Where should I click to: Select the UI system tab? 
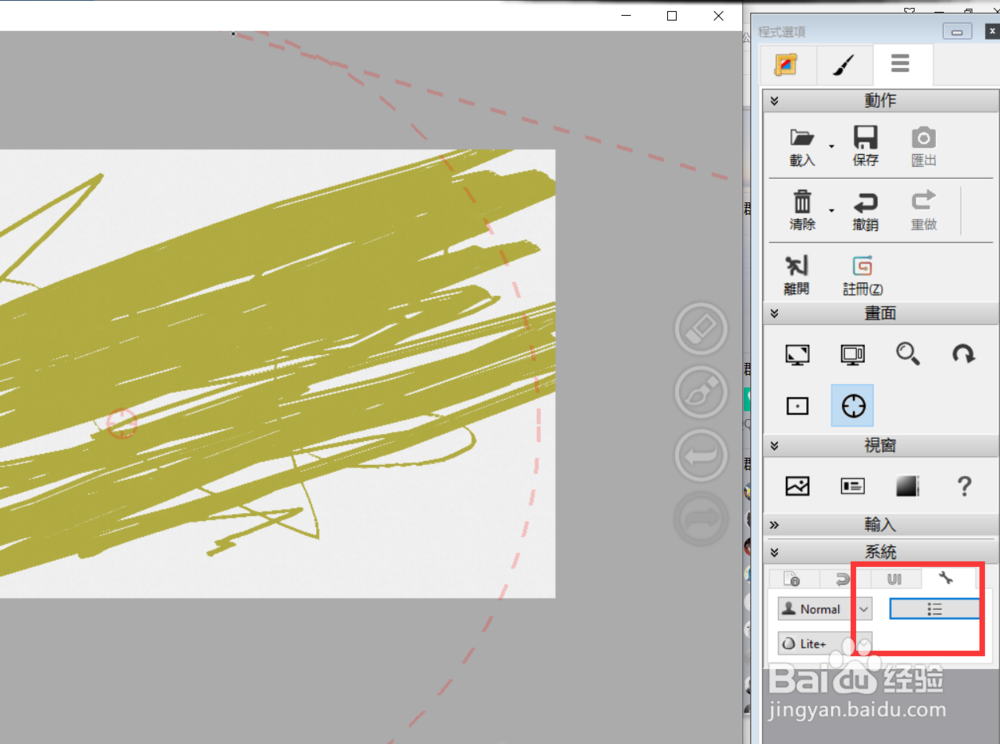tap(894, 579)
